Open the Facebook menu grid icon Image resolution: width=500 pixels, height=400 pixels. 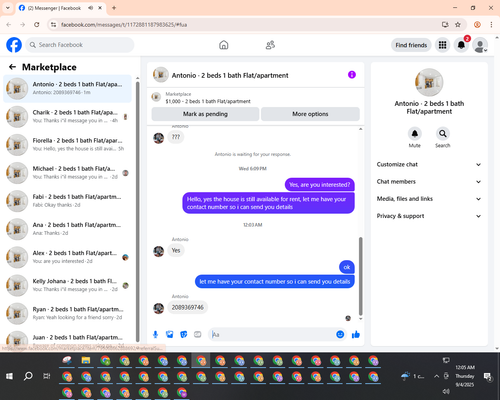coord(442,45)
